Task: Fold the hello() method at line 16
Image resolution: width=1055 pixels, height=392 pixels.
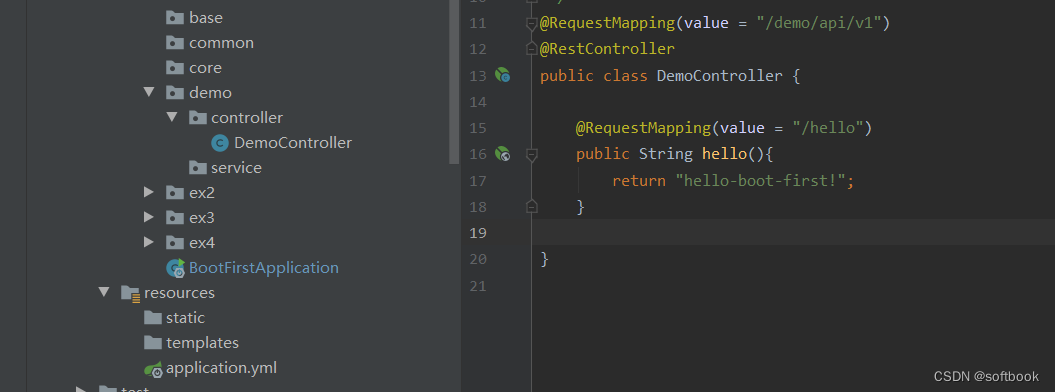Action: tap(532, 155)
